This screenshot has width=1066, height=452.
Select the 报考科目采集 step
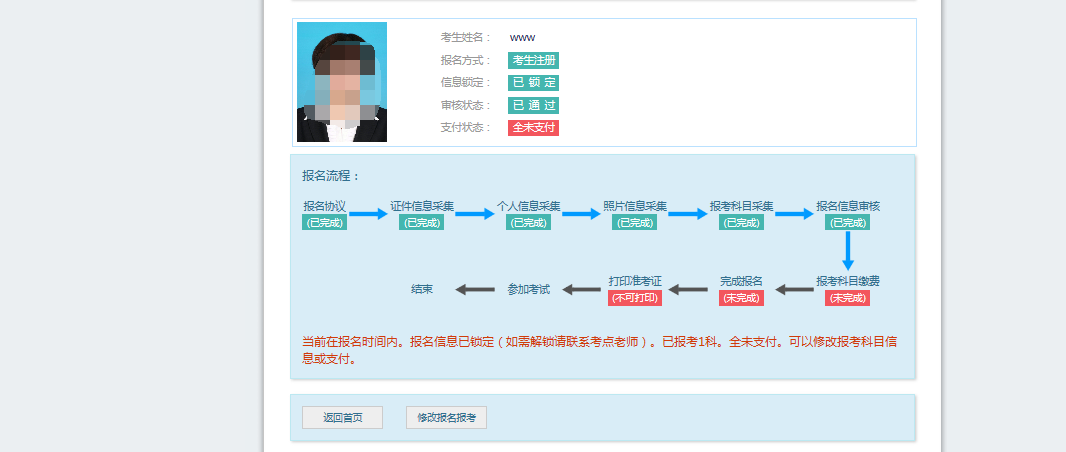coord(741,206)
